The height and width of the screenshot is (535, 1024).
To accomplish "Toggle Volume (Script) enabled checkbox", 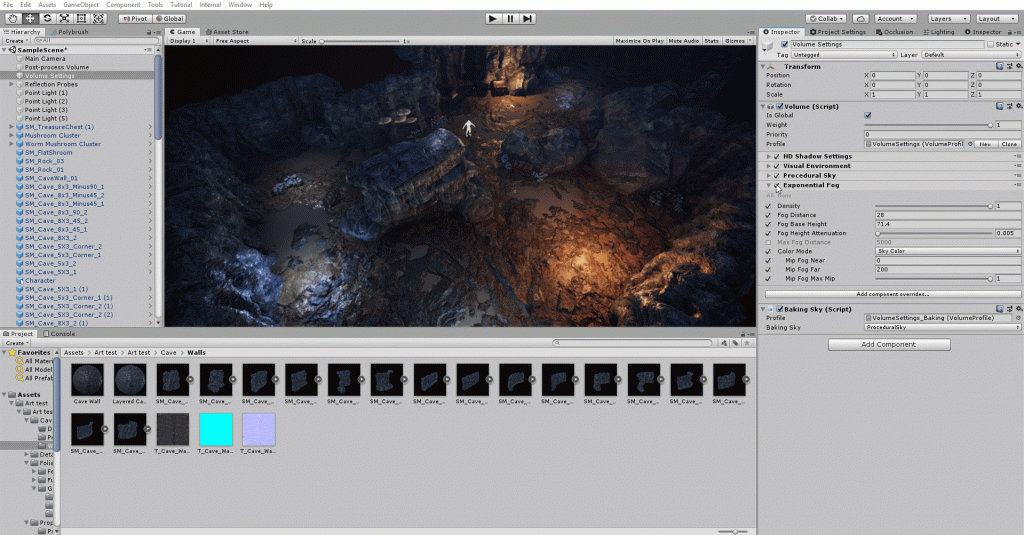I will point(780,106).
